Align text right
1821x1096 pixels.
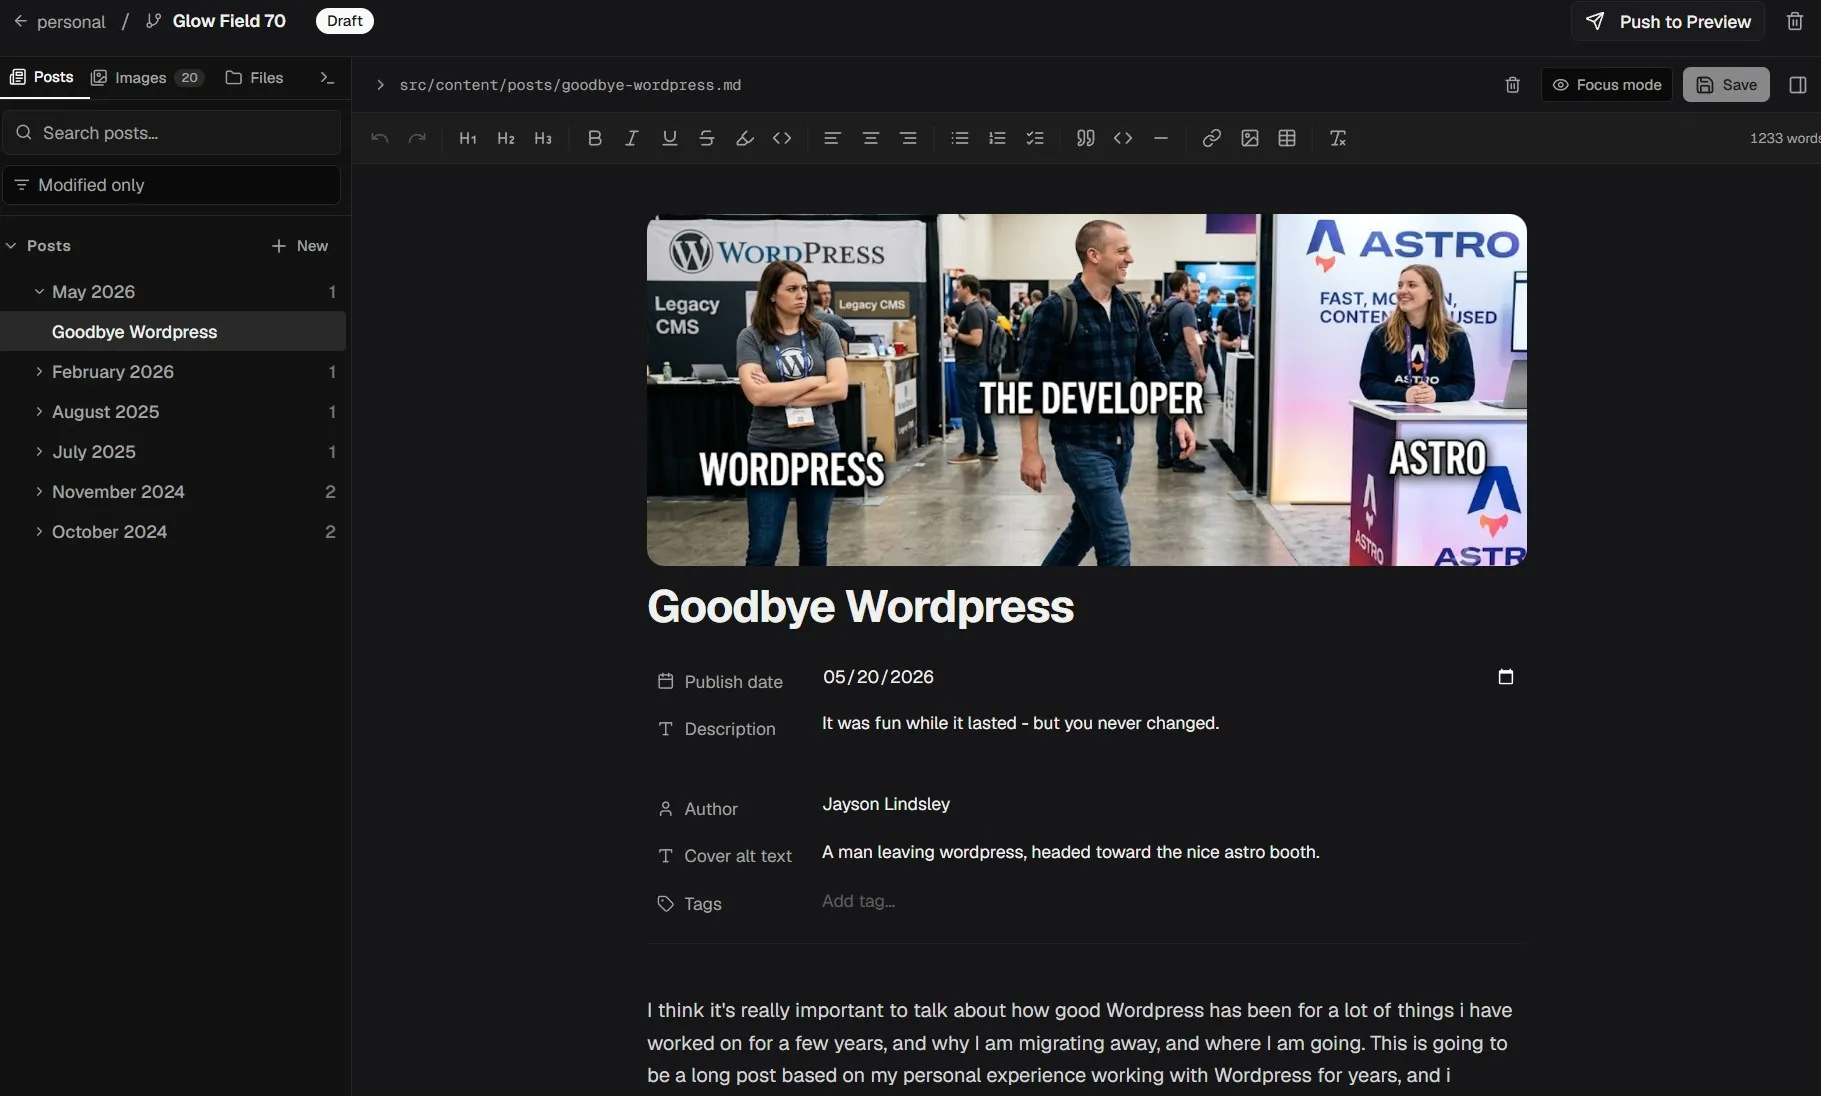[x=908, y=138]
